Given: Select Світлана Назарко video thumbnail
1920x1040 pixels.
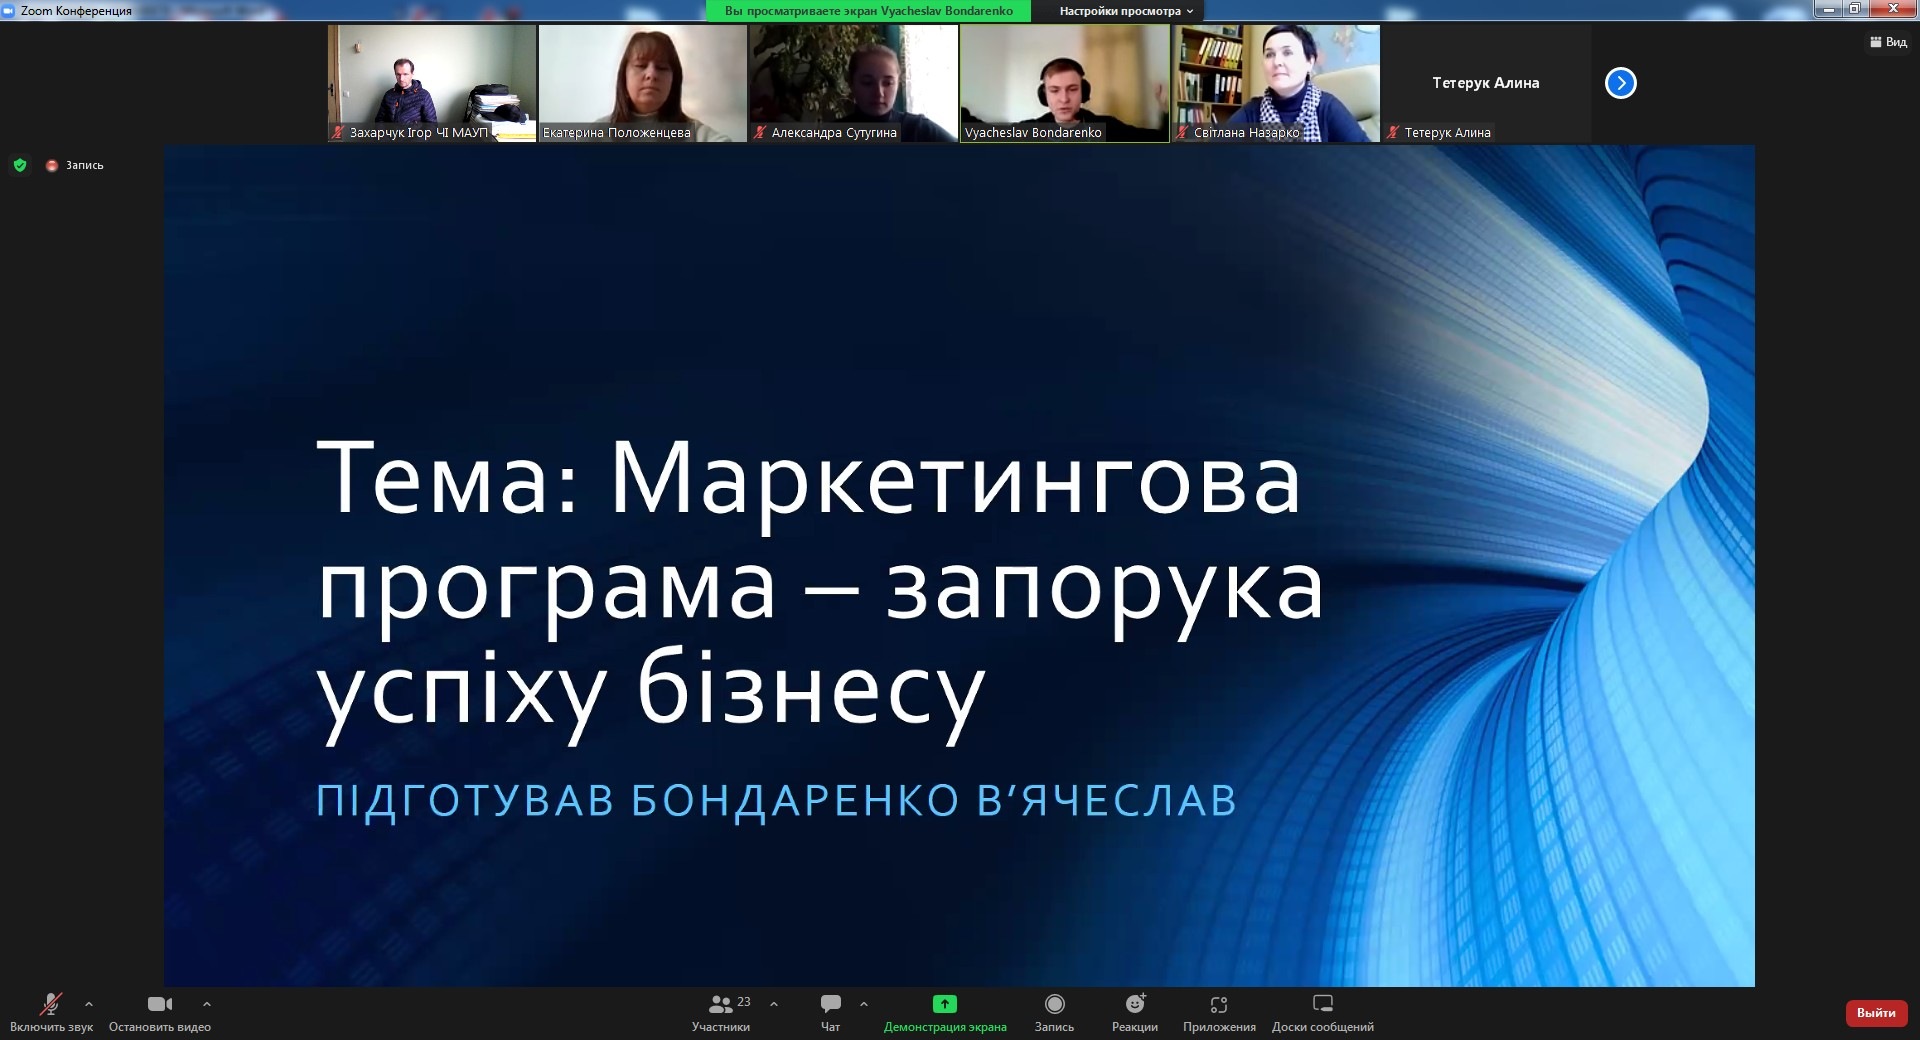Looking at the screenshot, I should [1276, 83].
